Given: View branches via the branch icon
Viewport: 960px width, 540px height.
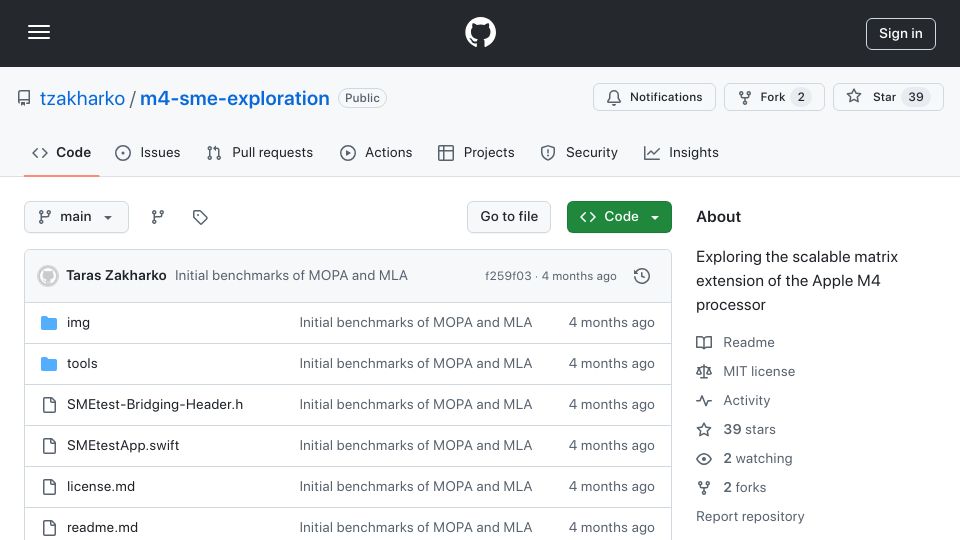Looking at the screenshot, I should [158, 217].
